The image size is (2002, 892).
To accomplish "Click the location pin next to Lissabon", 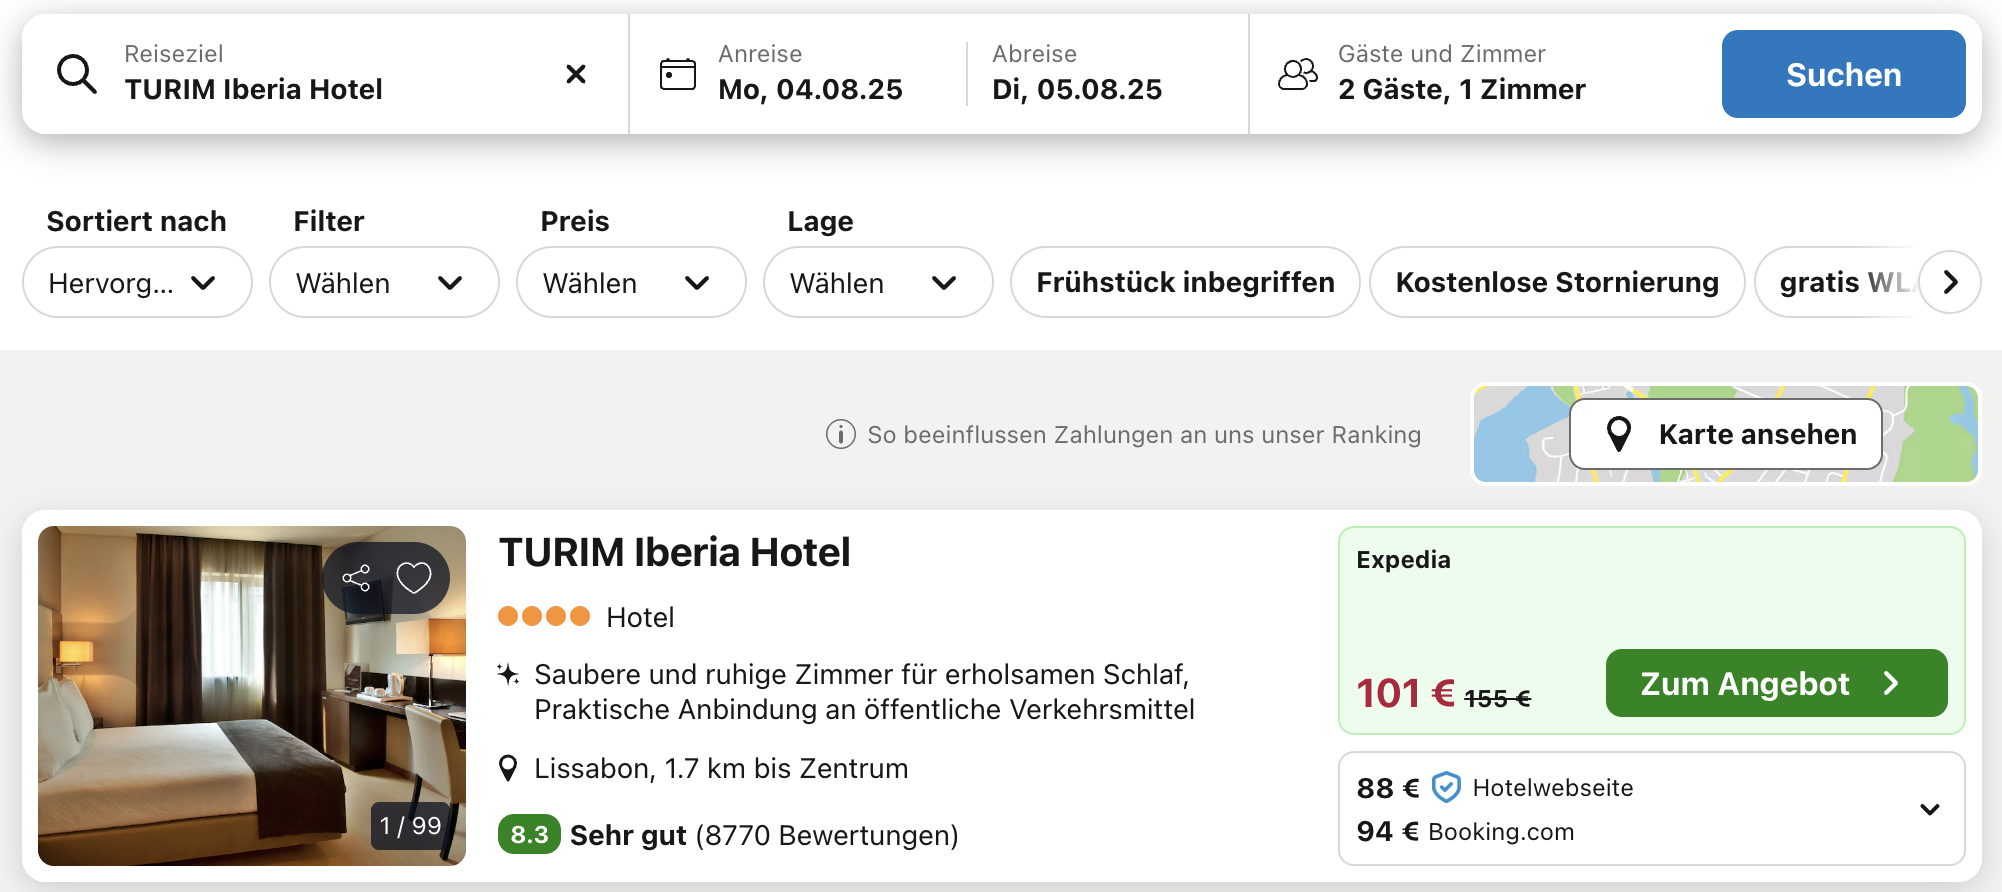I will [508, 769].
